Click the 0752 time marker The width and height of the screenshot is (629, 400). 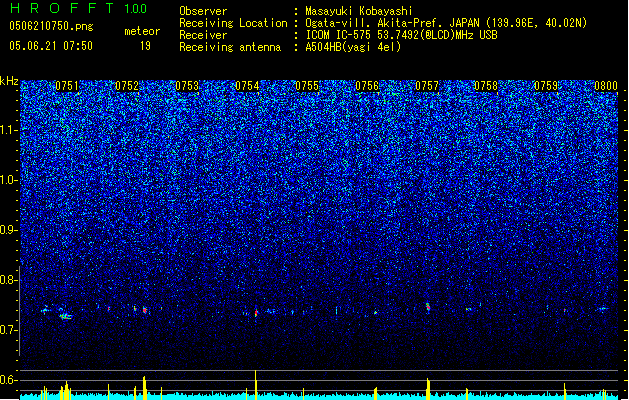click(x=127, y=86)
